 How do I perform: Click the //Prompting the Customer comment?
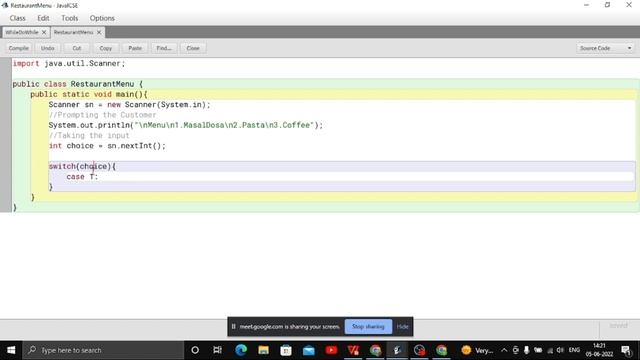point(102,115)
